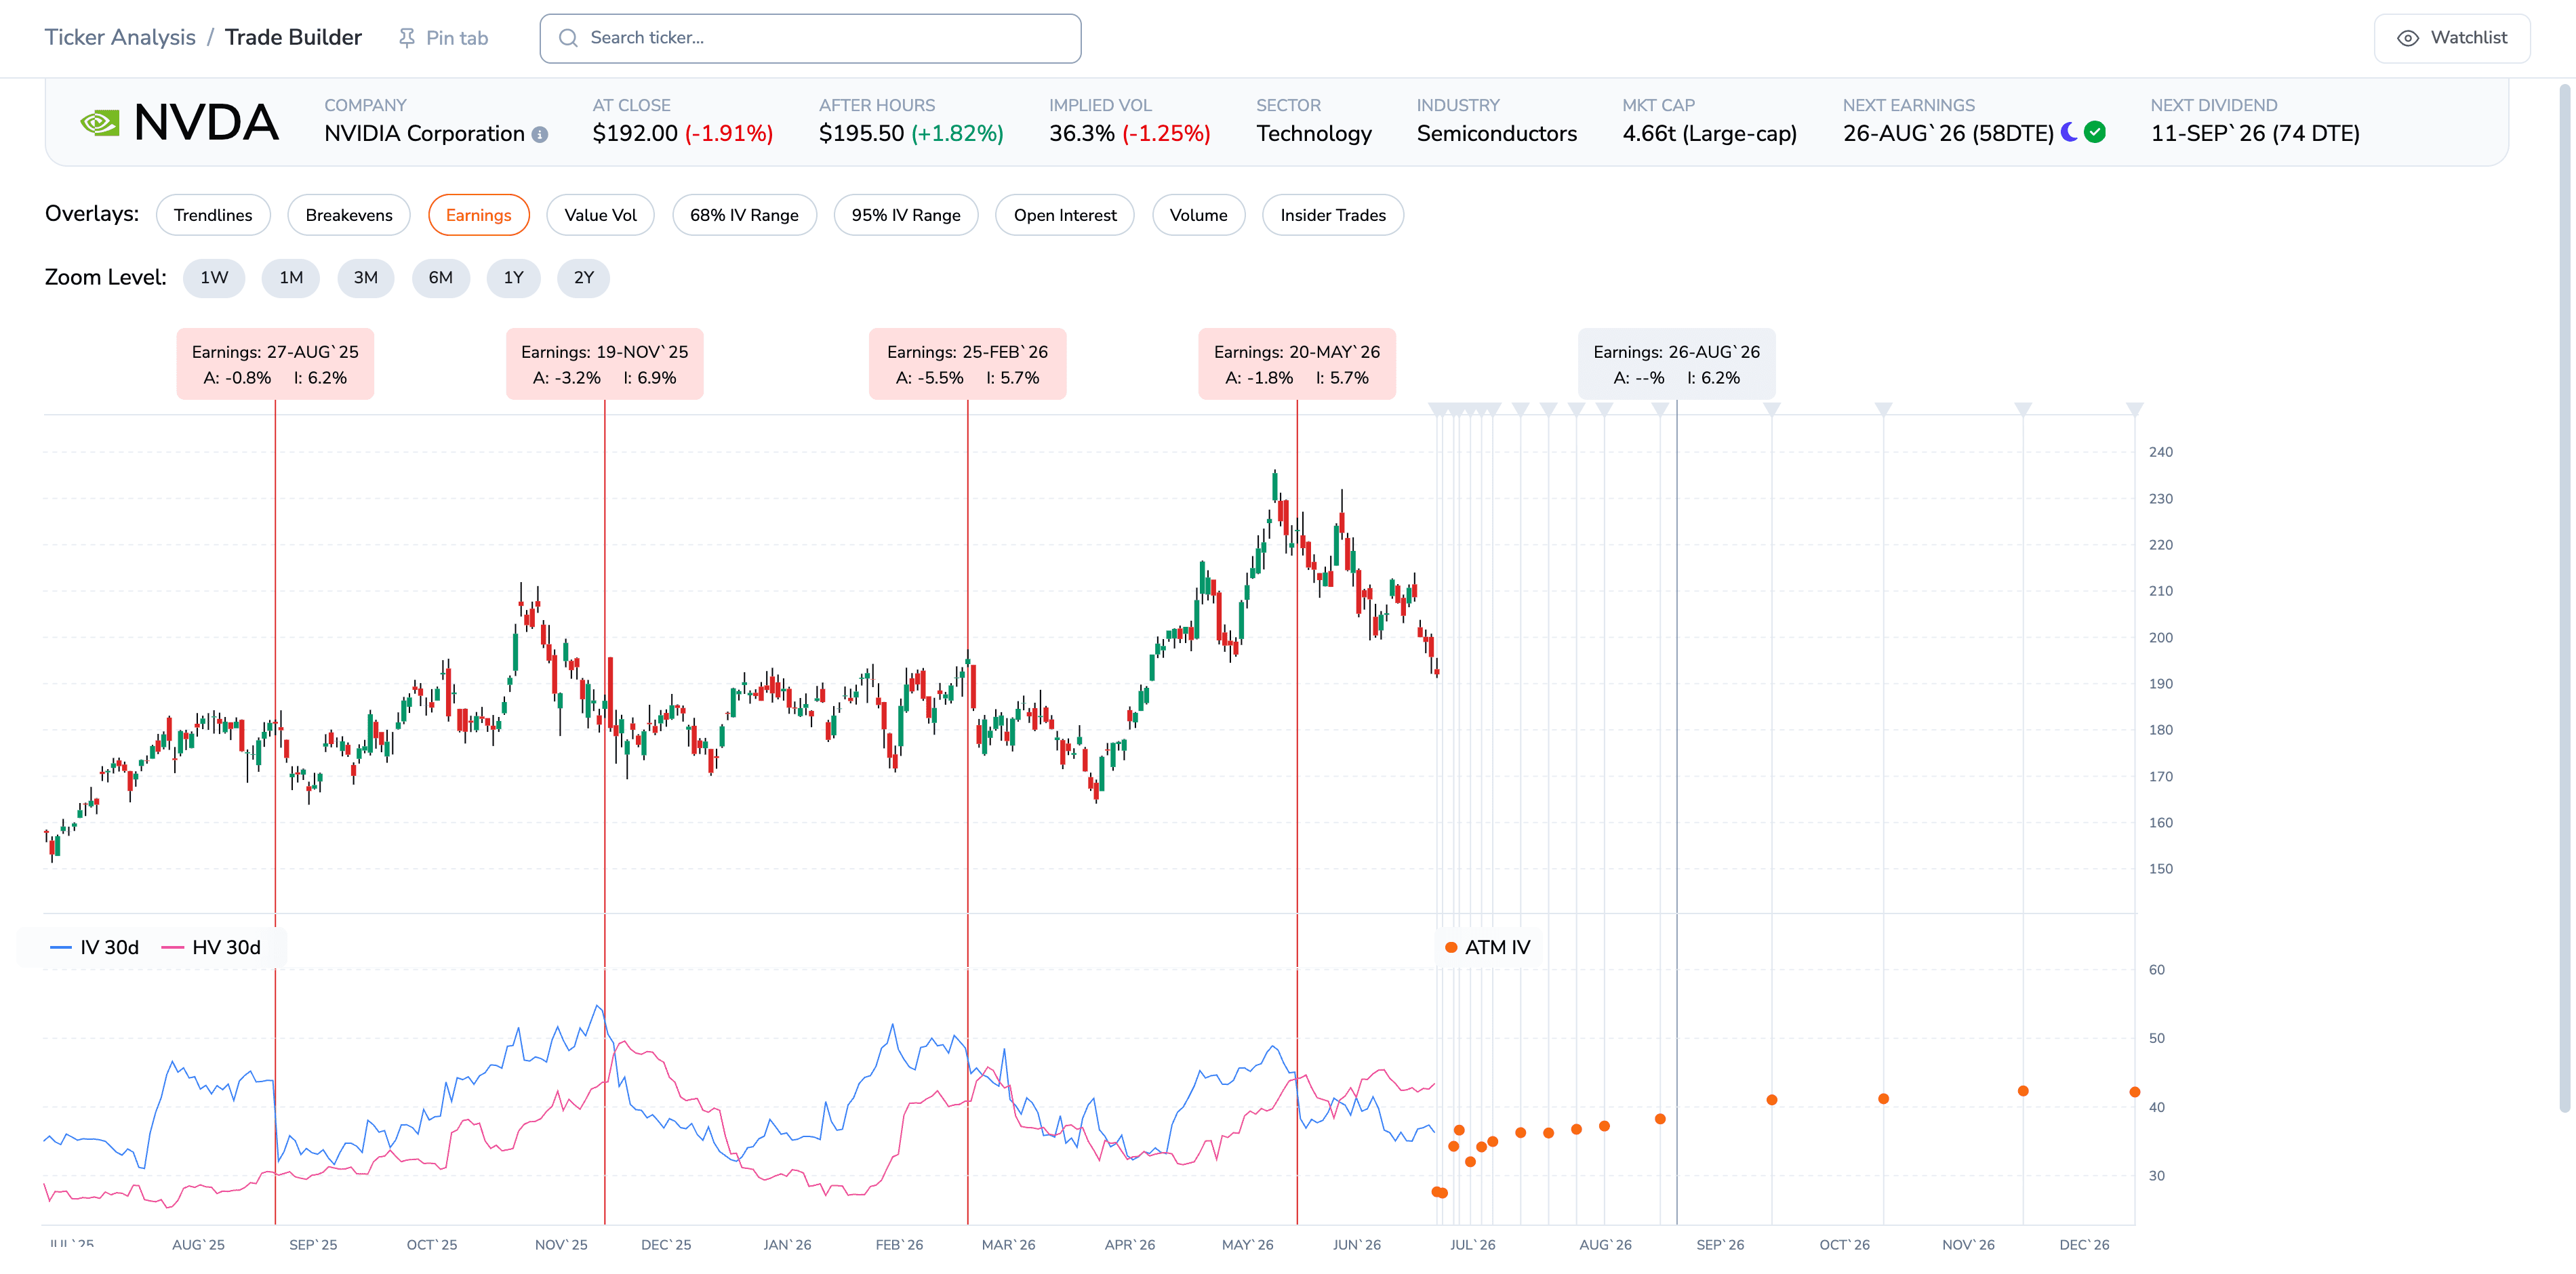Select Trade Builder breadcrumb

pyautogui.click(x=293, y=37)
